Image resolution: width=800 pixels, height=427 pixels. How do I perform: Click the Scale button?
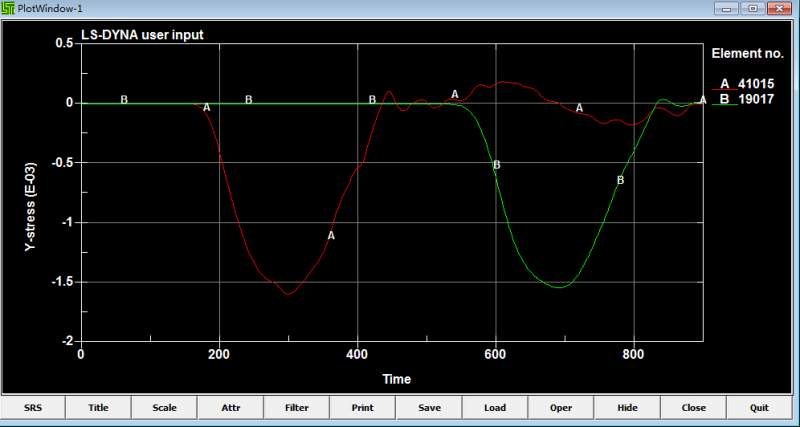164,408
